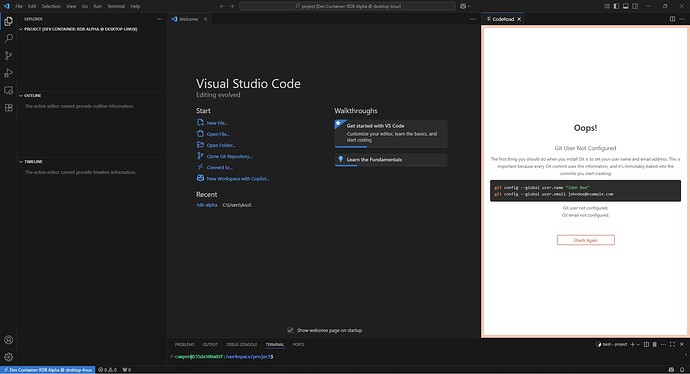Switch to the OUTPUT panel tab
The width and height of the screenshot is (690, 374).
point(210,345)
